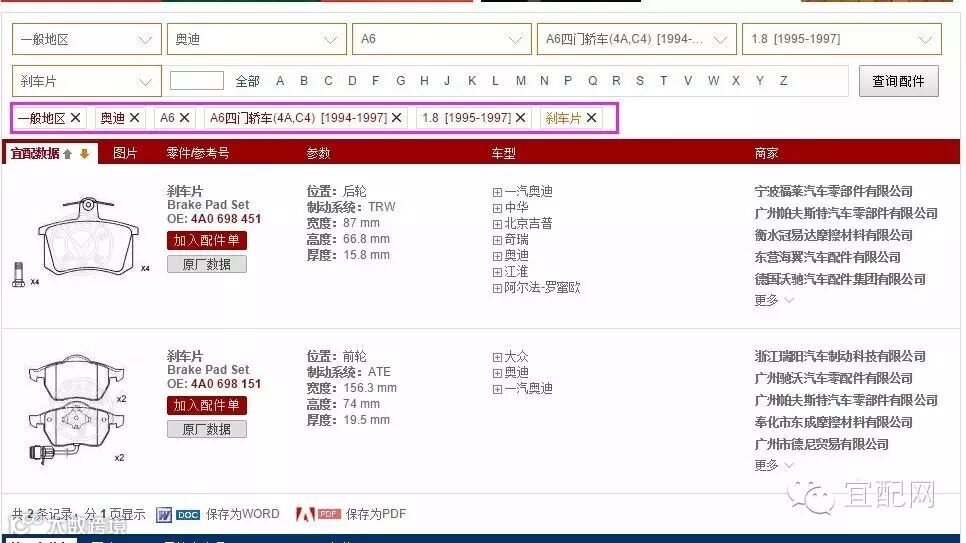Add part 4A0 698 451 to parts list
The height and width of the screenshot is (543, 966).
pos(207,240)
